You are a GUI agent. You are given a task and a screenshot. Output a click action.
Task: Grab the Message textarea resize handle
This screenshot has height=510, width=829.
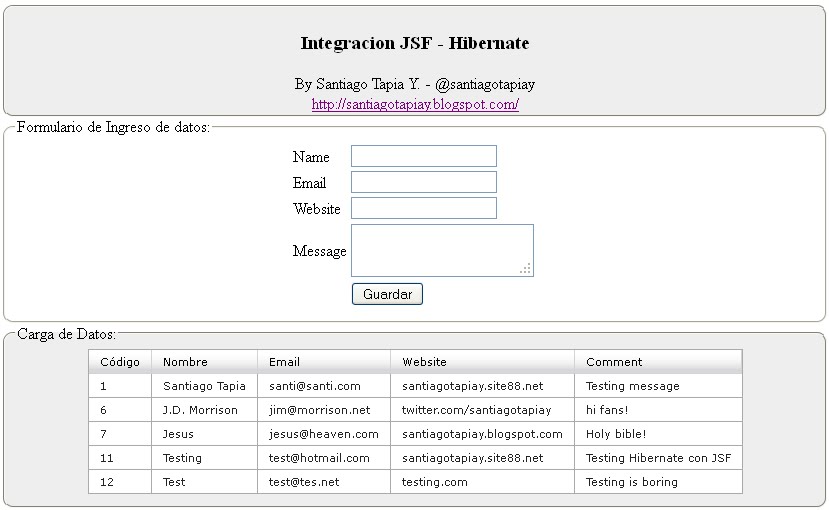(x=525, y=268)
